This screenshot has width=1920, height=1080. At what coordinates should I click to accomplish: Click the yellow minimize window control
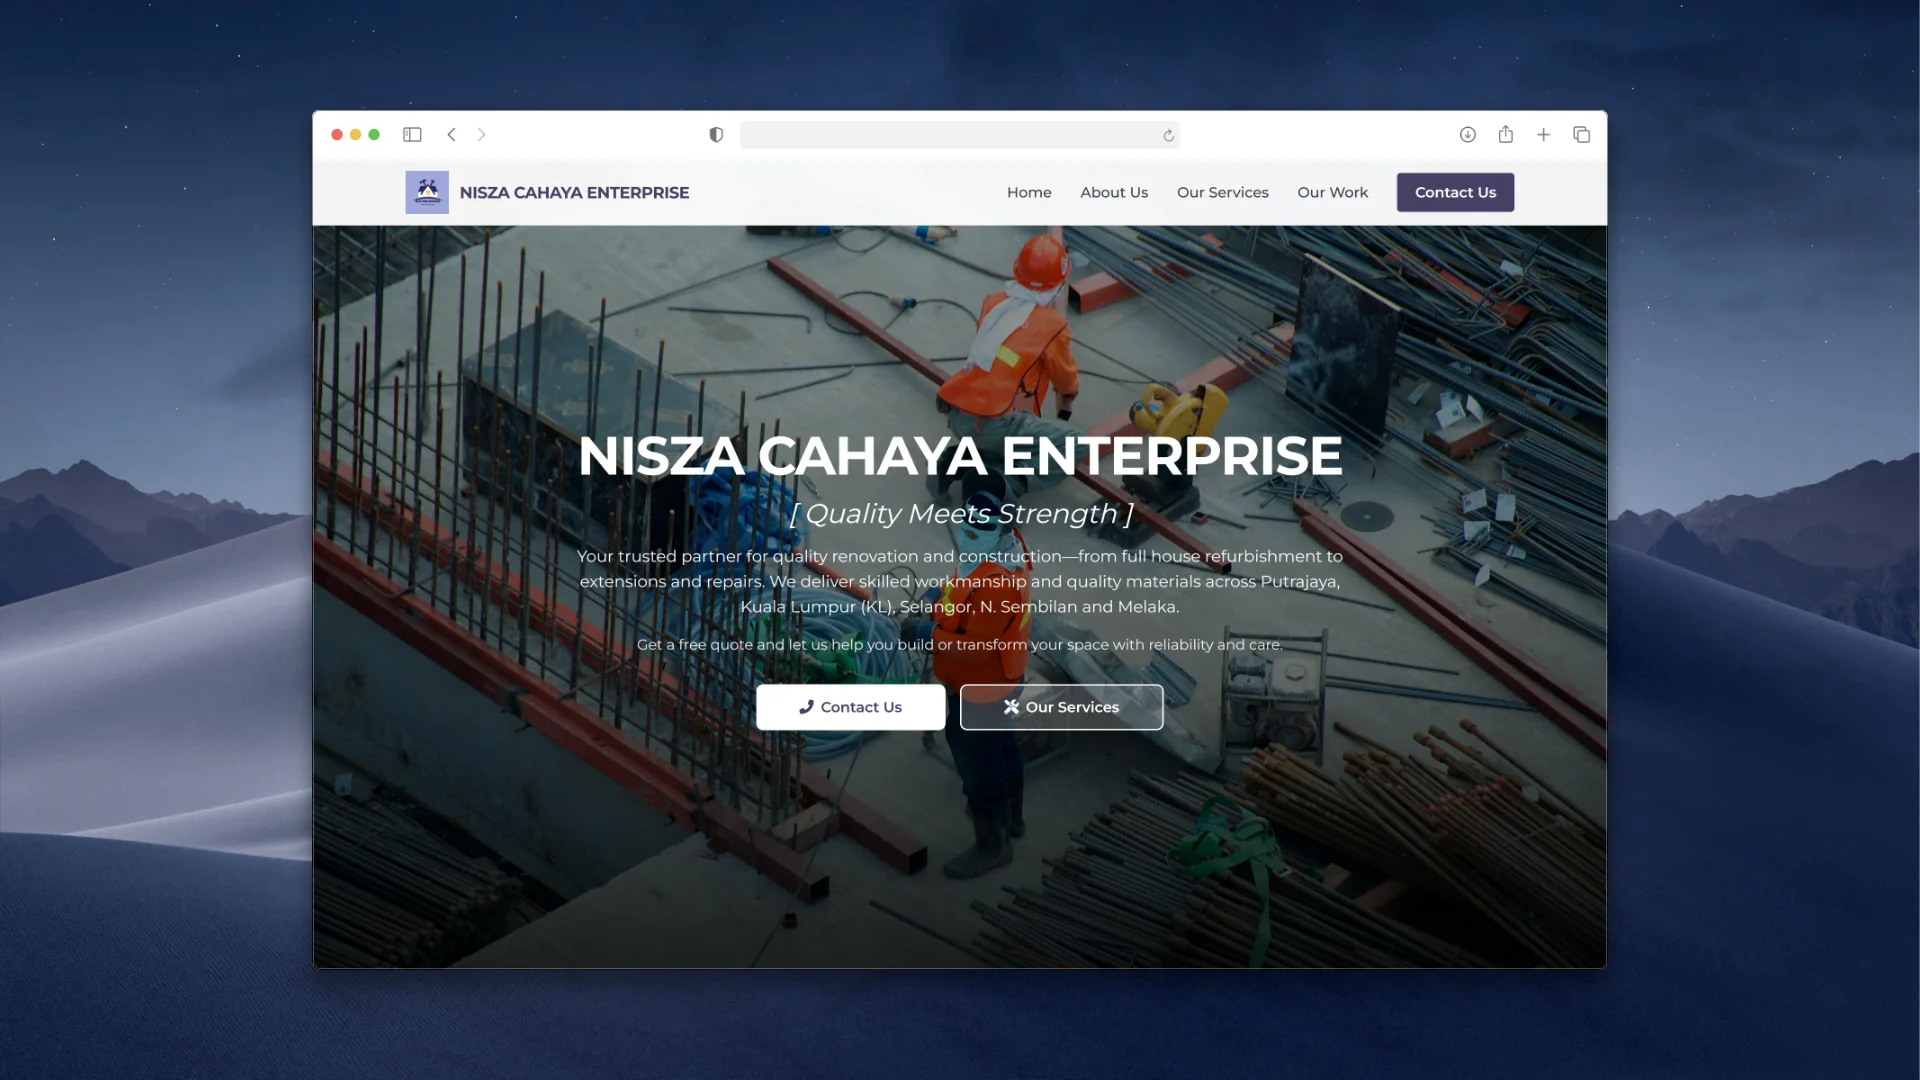point(356,134)
